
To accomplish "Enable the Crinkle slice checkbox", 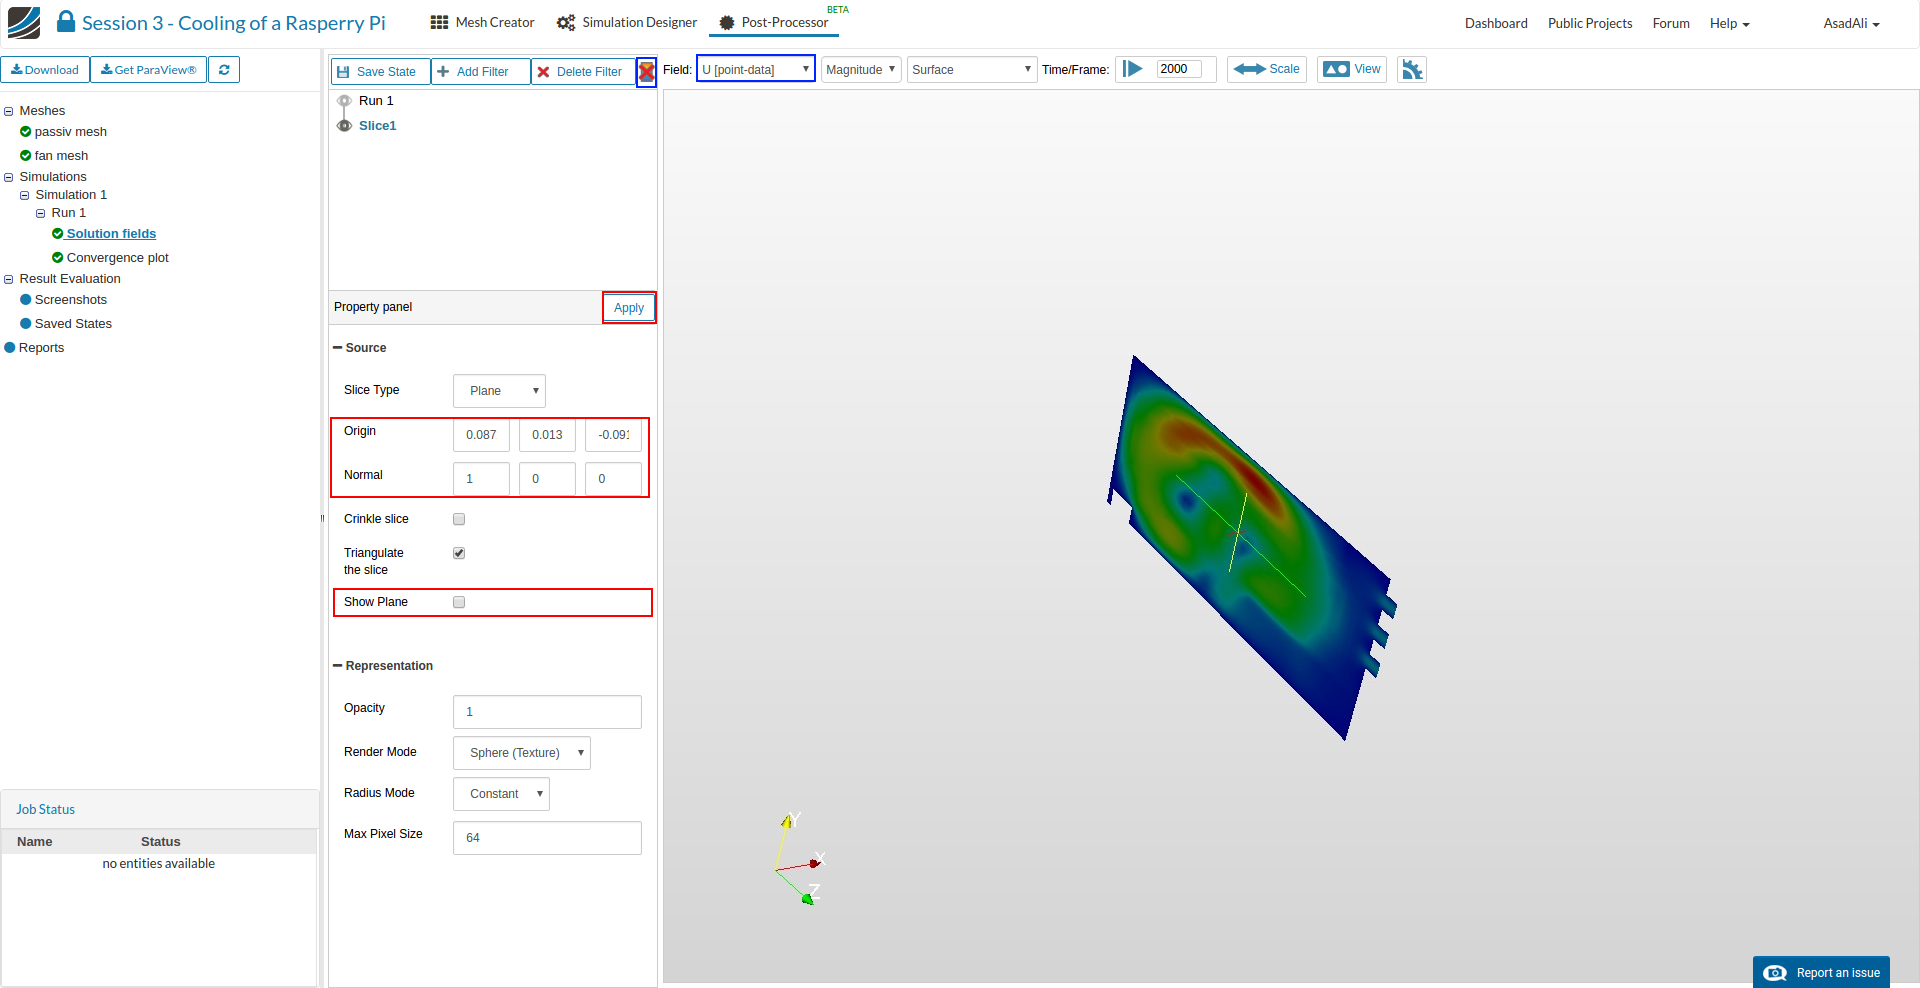I will [459, 519].
